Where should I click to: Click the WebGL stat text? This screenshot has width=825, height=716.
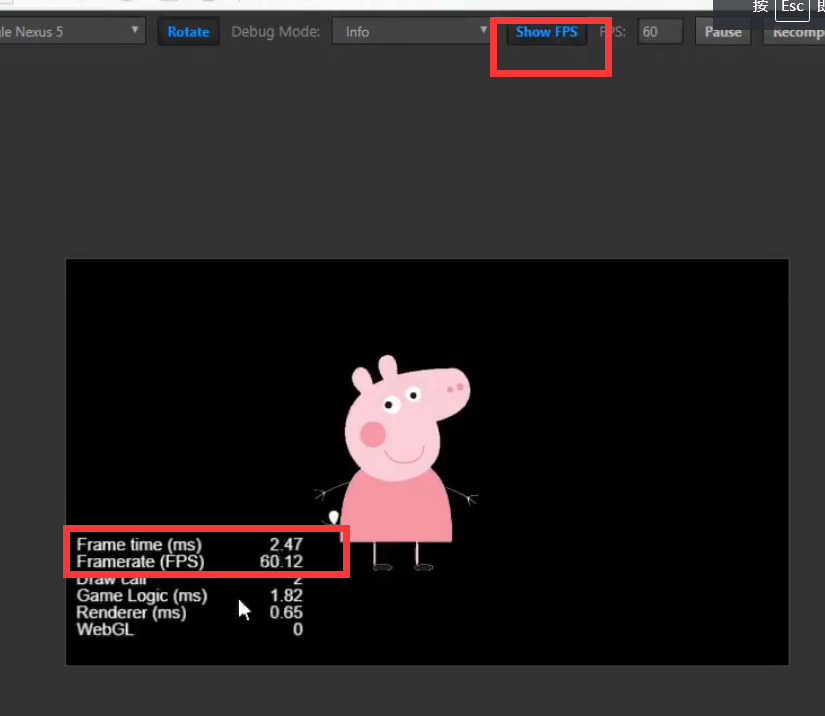click(105, 629)
